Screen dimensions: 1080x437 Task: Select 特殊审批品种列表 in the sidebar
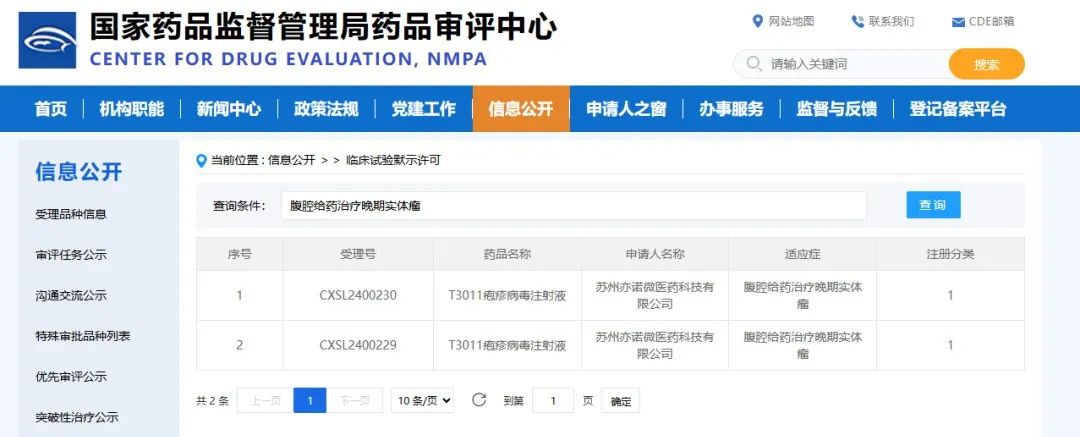(83, 336)
